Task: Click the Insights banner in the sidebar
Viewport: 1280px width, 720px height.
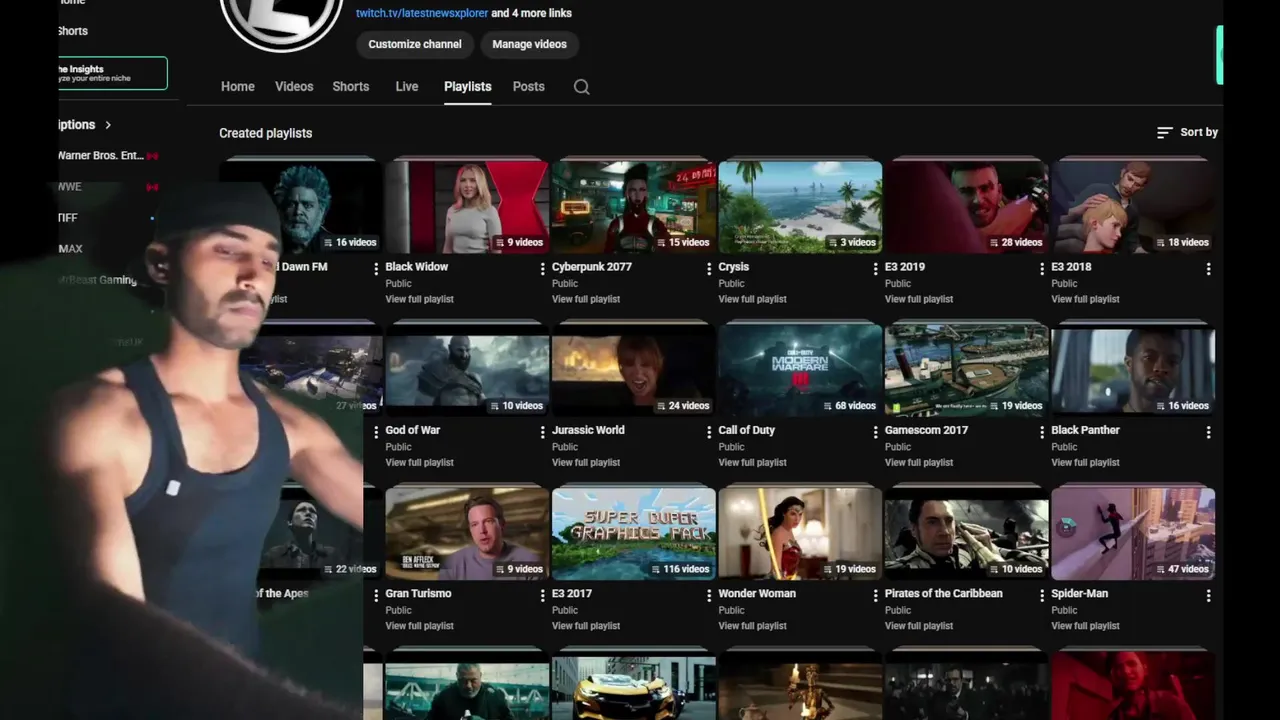Action: 112,73
